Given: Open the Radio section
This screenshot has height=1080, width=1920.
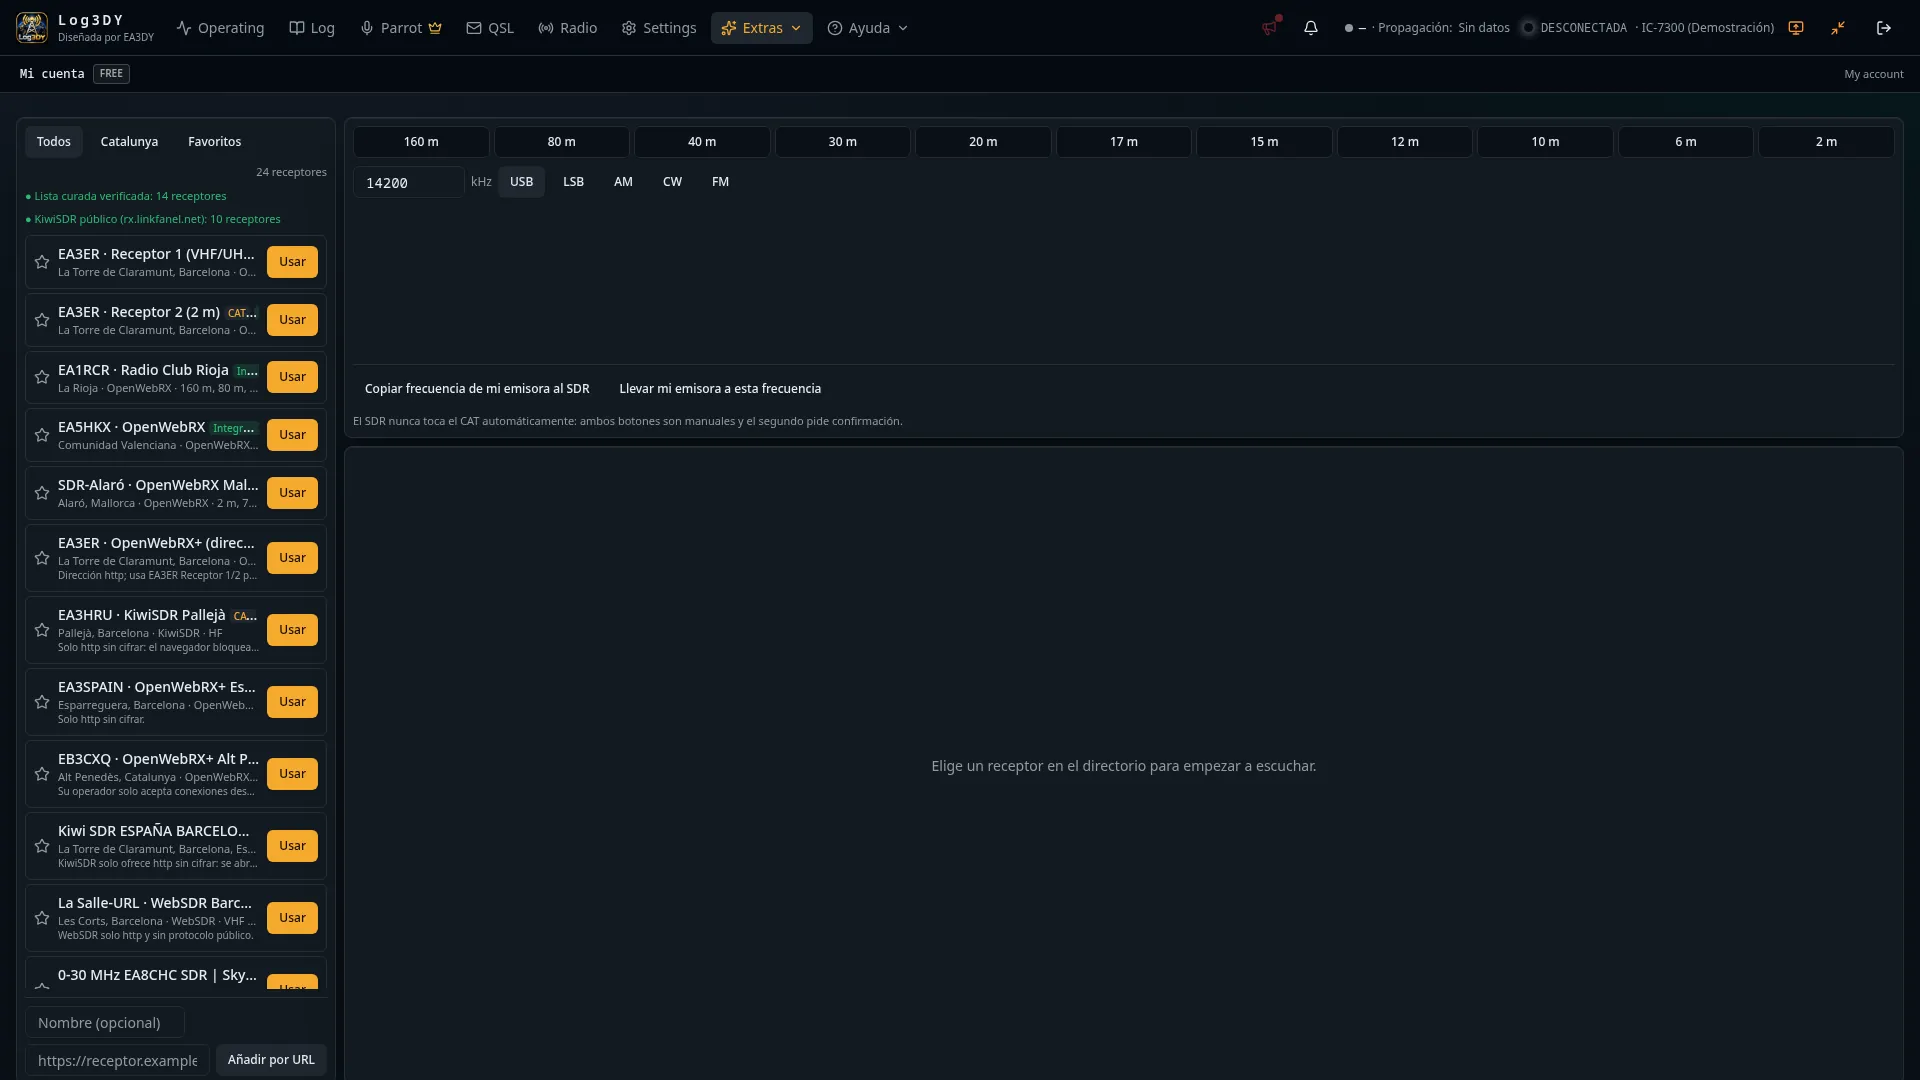Looking at the screenshot, I should coord(568,28).
